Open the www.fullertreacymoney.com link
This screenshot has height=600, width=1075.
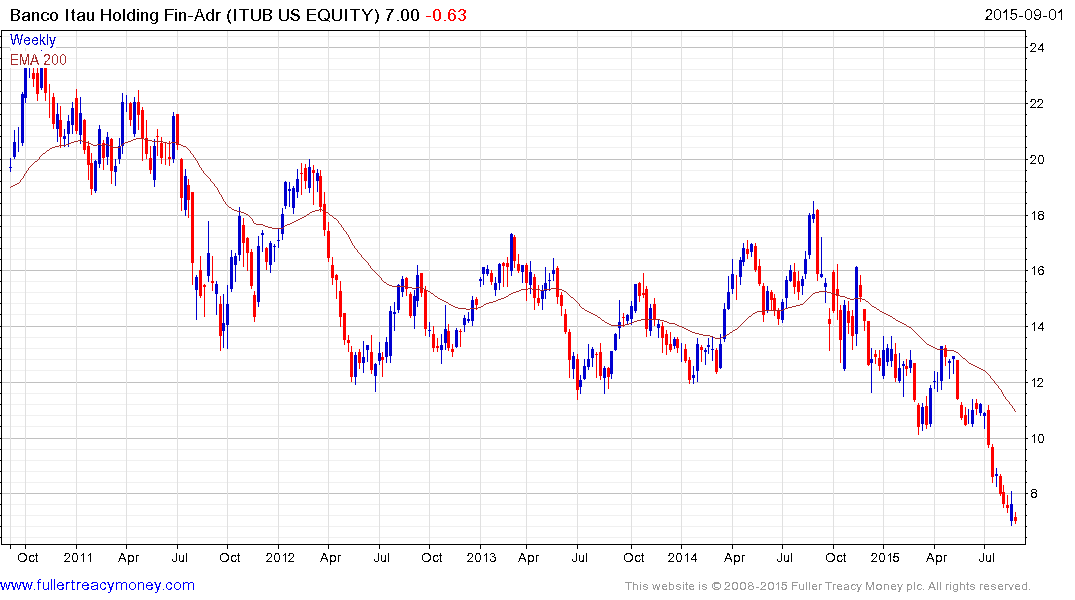pos(97,586)
